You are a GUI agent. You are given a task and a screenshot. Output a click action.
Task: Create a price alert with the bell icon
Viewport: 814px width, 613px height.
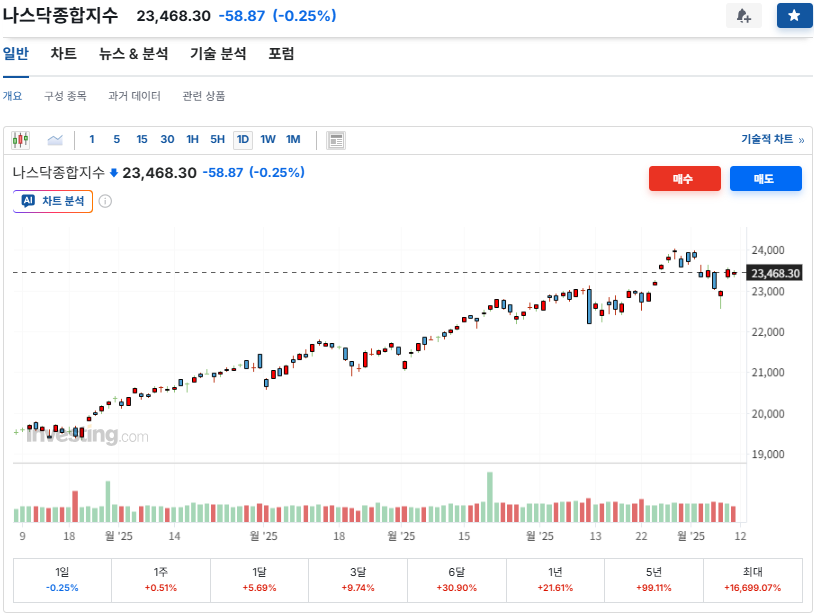(743, 16)
